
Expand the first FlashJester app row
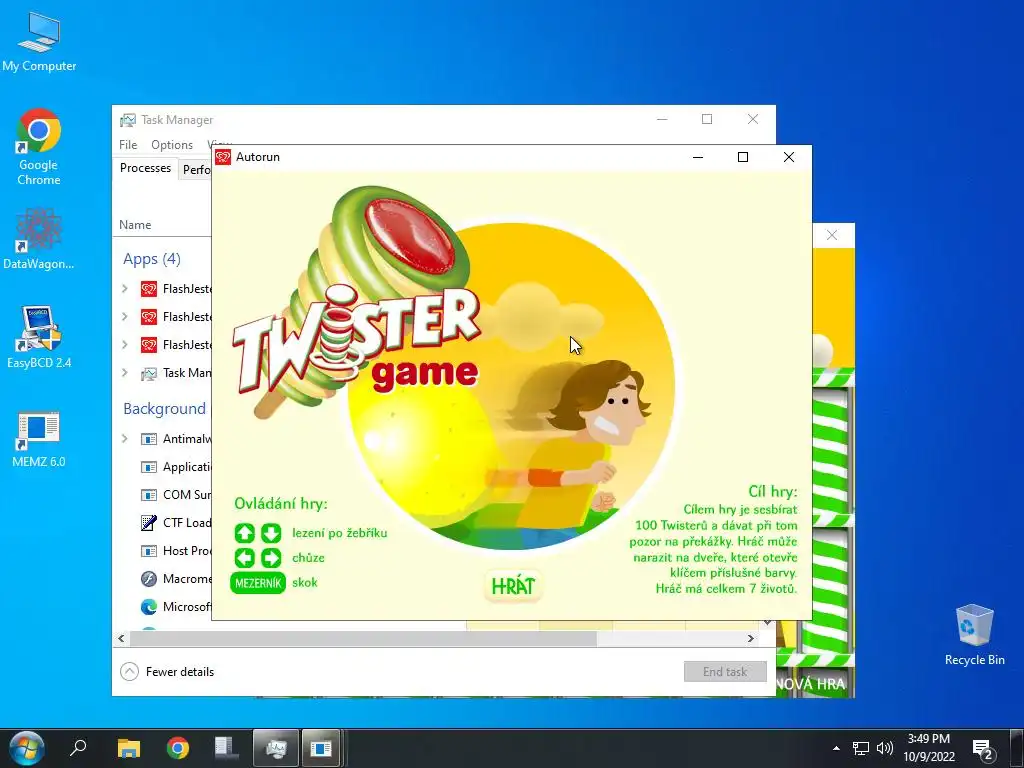tap(125, 288)
